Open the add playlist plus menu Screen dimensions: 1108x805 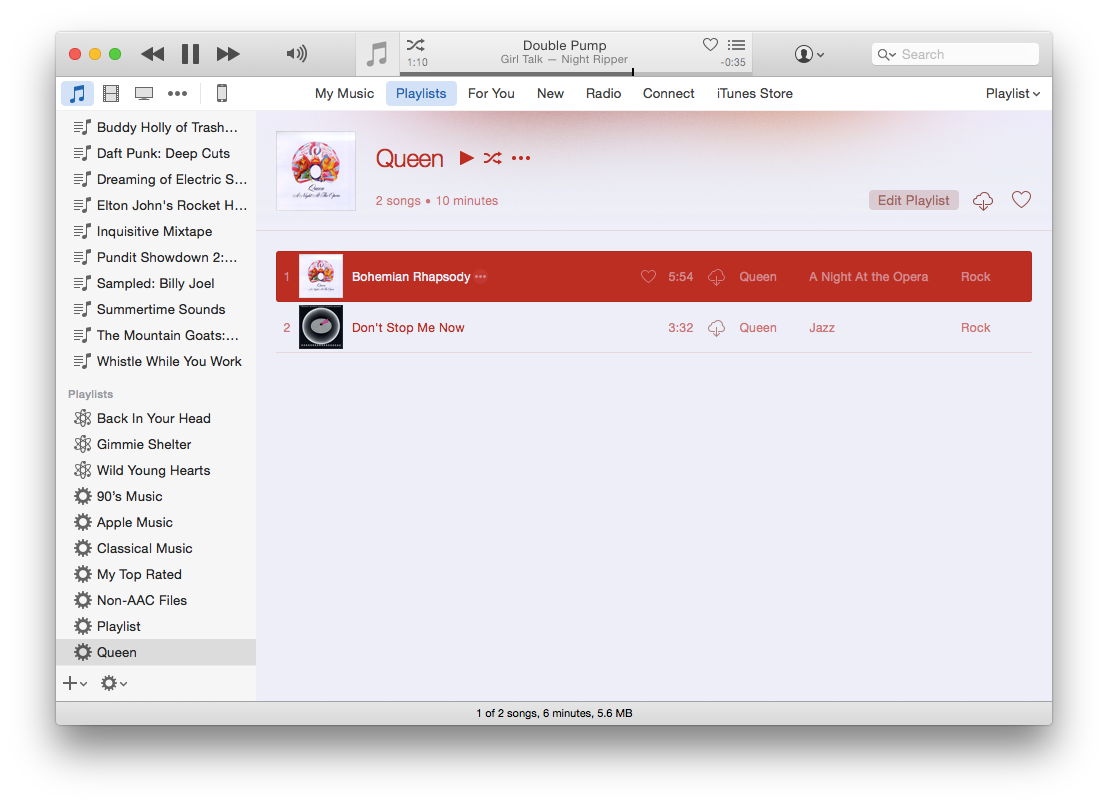[75, 683]
